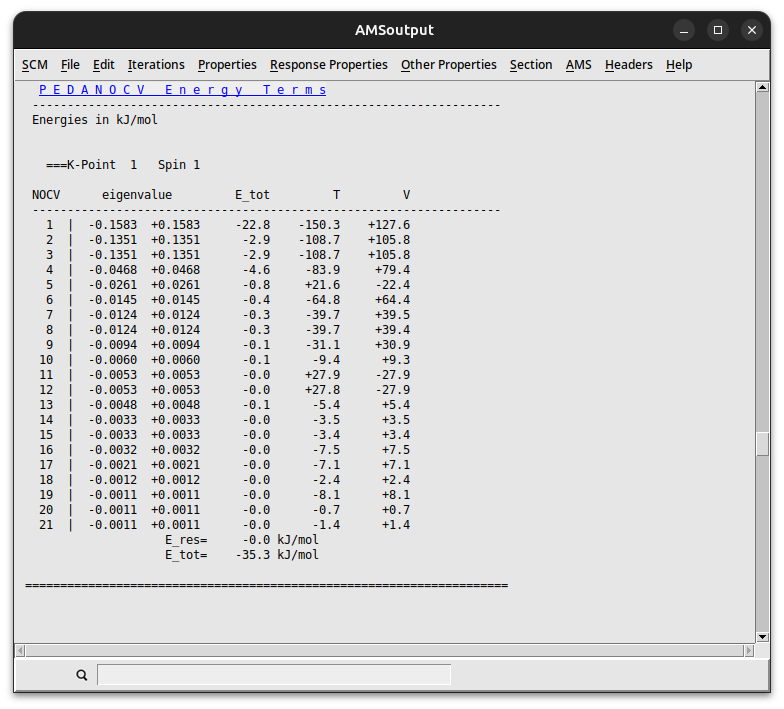
Task: Open the File menu
Action: (70, 65)
